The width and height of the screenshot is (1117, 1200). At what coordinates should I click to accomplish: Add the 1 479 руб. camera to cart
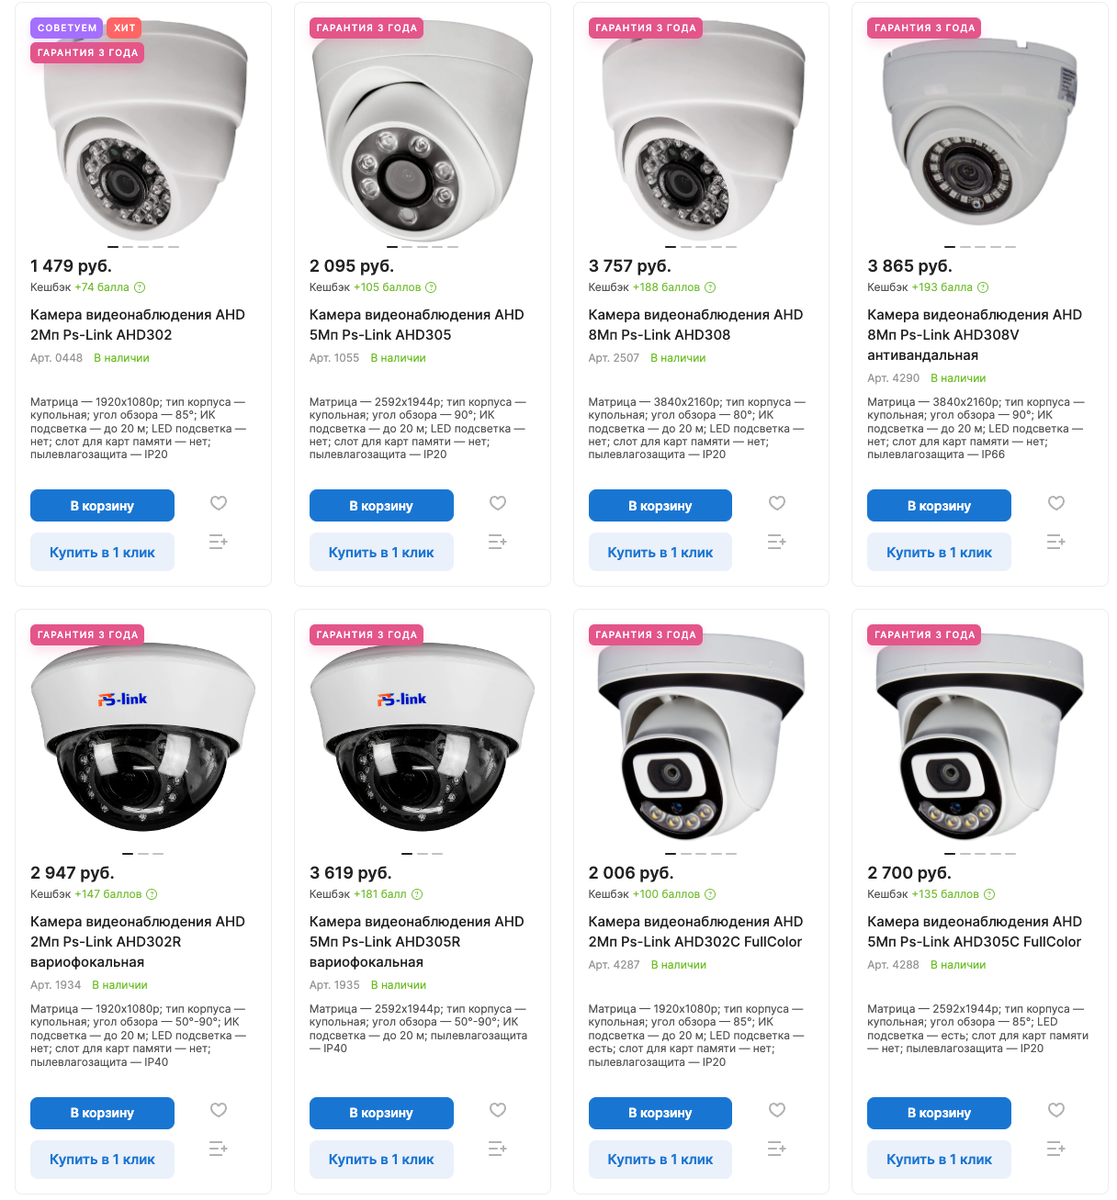tap(102, 506)
